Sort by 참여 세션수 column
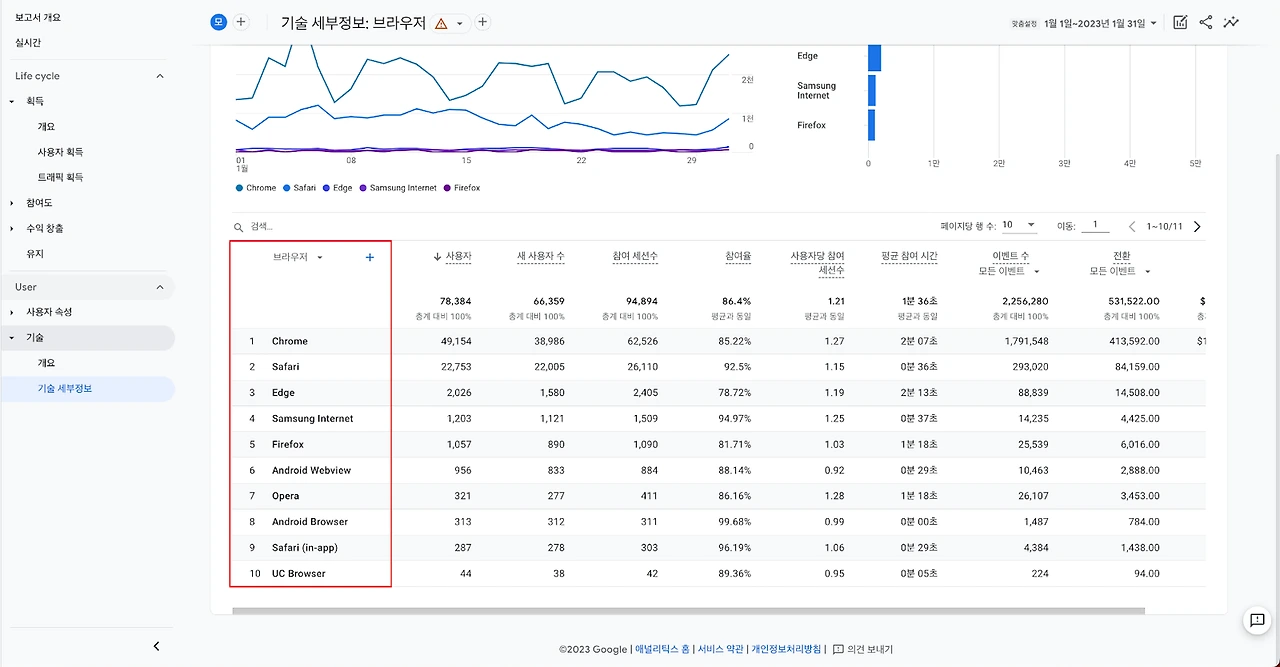The width and height of the screenshot is (1280, 667). coord(635,257)
